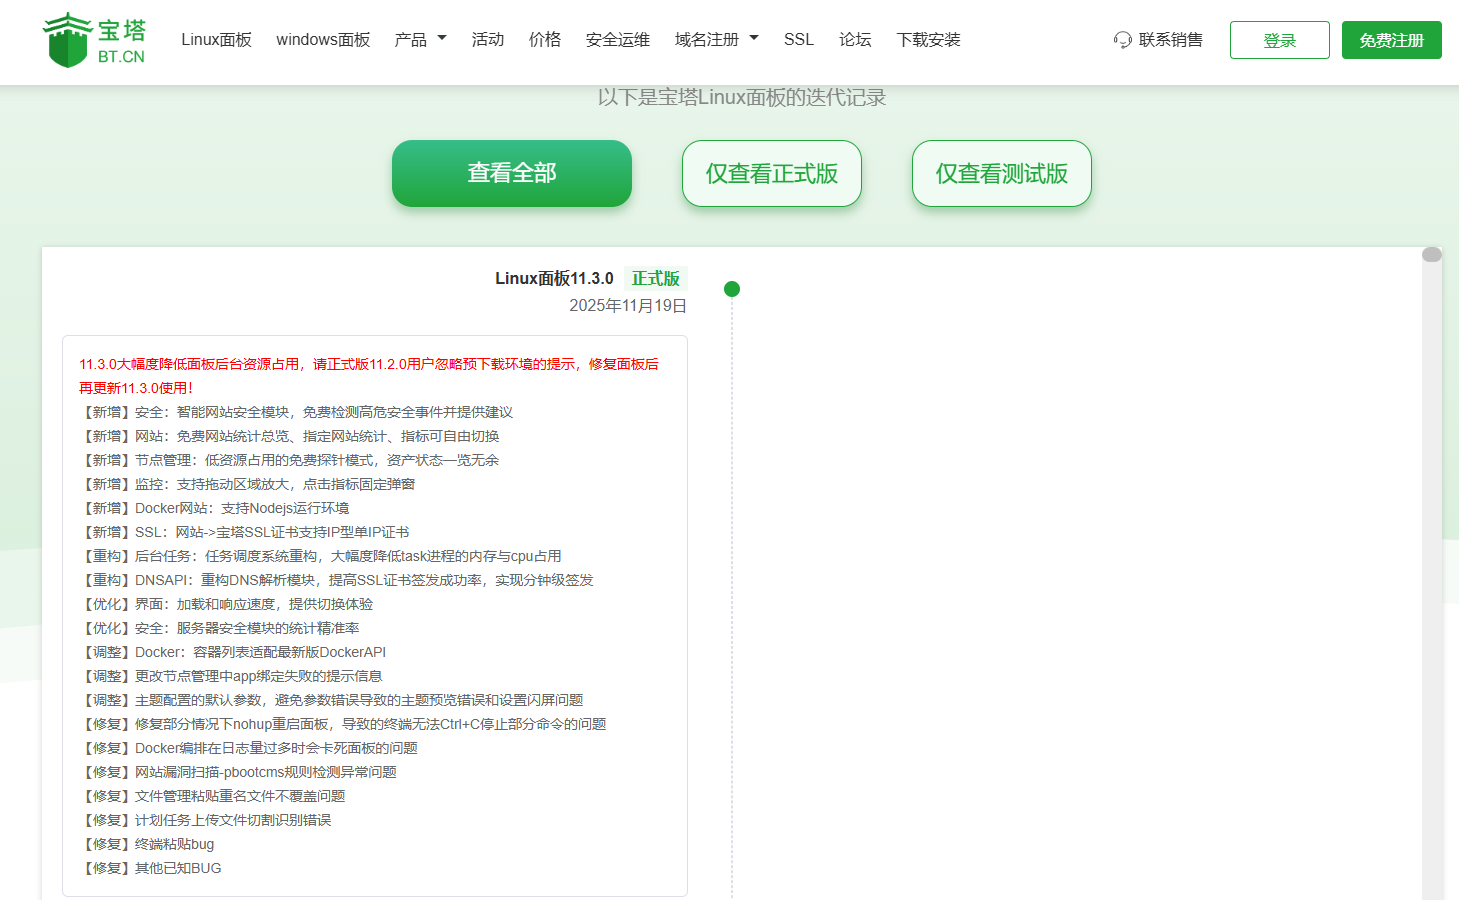The height and width of the screenshot is (900, 1459).
Task: Open the 价格 page
Action: click(544, 39)
